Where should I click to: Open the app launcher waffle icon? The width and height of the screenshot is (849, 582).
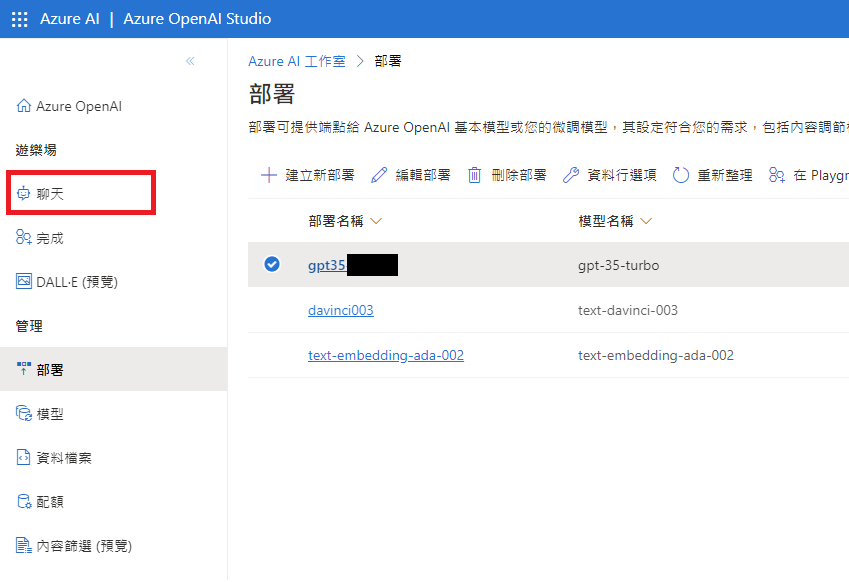click(x=19, y=19)
